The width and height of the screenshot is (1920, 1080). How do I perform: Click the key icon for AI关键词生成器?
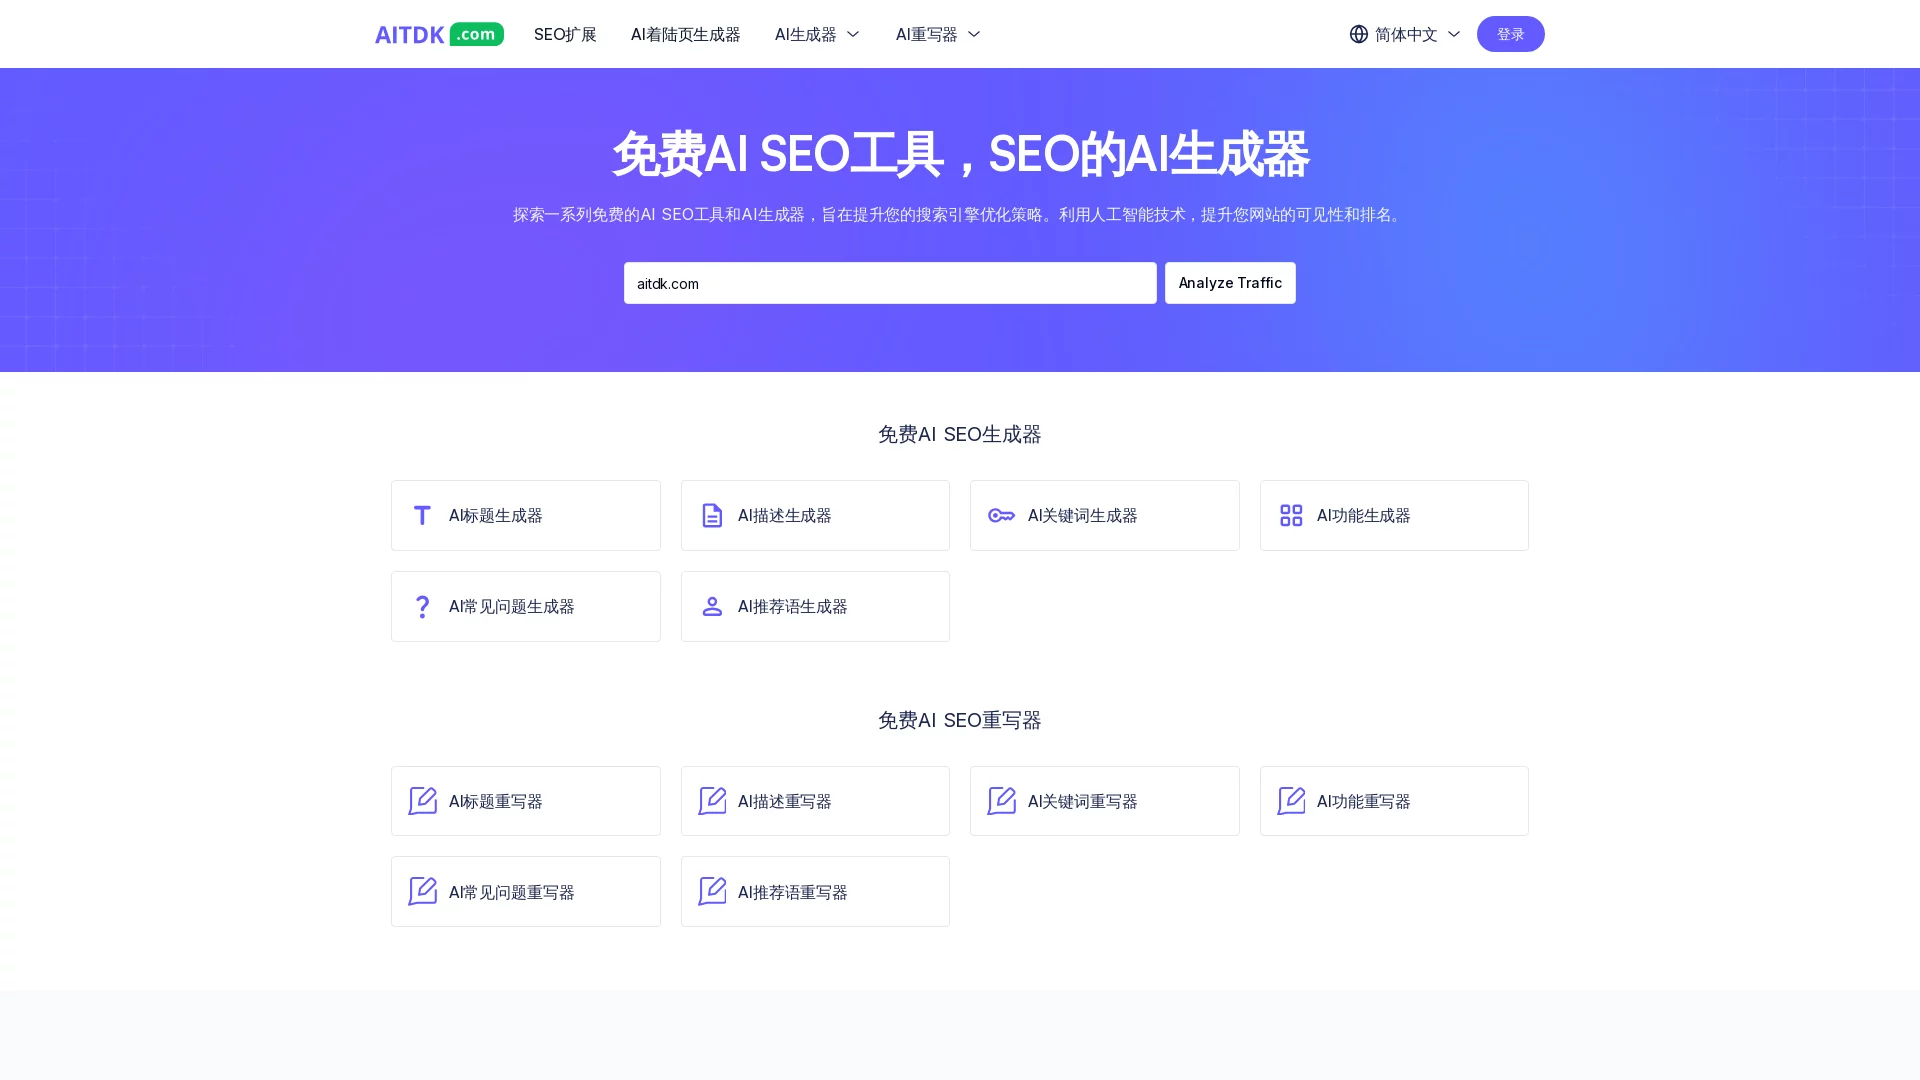1001,515
